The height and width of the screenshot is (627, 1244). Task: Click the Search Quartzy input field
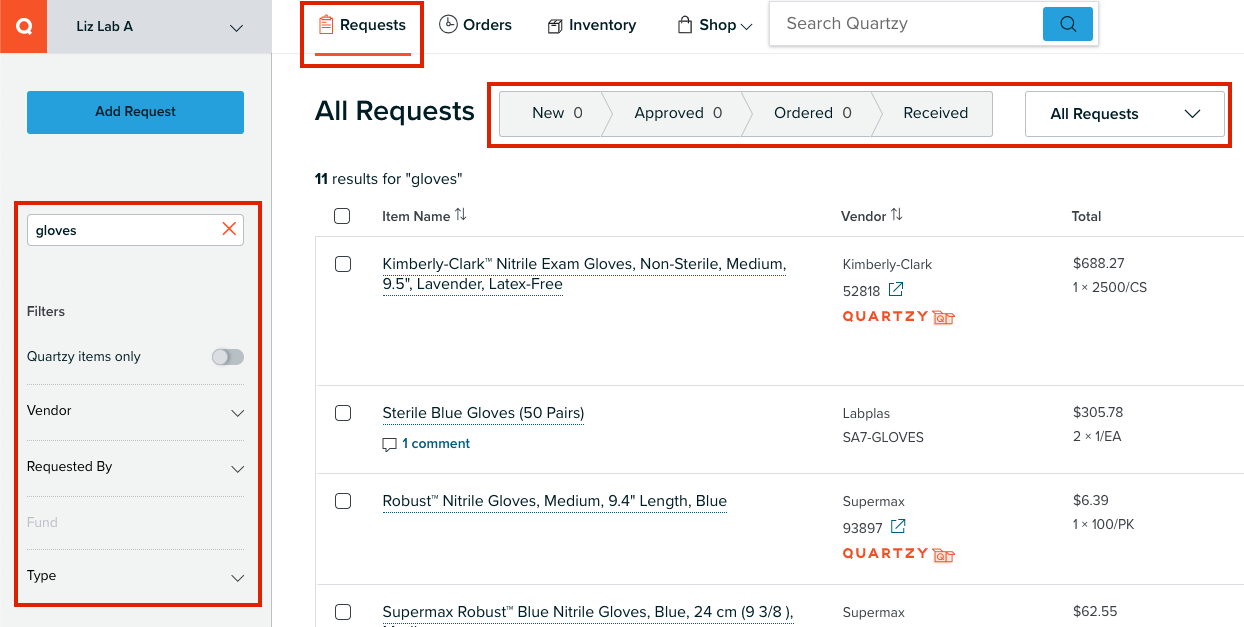[906, 24]
